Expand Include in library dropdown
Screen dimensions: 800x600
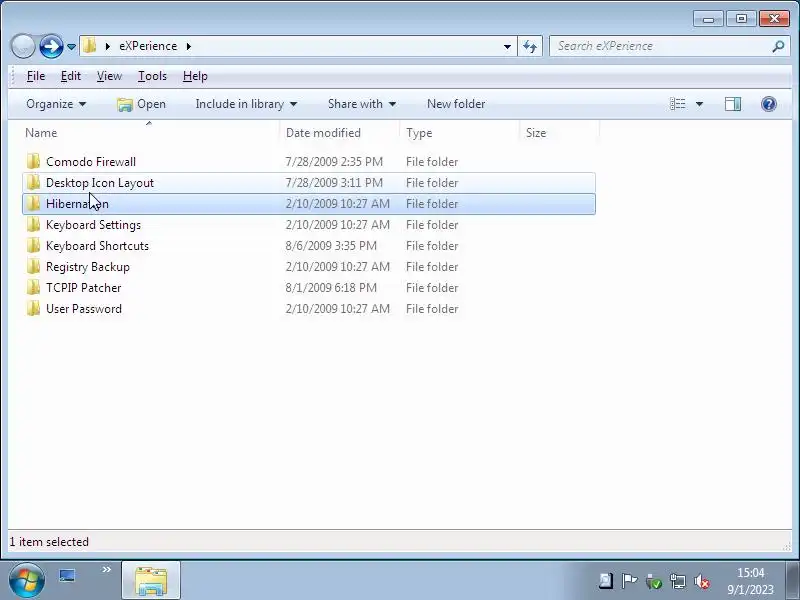(246, 104)
